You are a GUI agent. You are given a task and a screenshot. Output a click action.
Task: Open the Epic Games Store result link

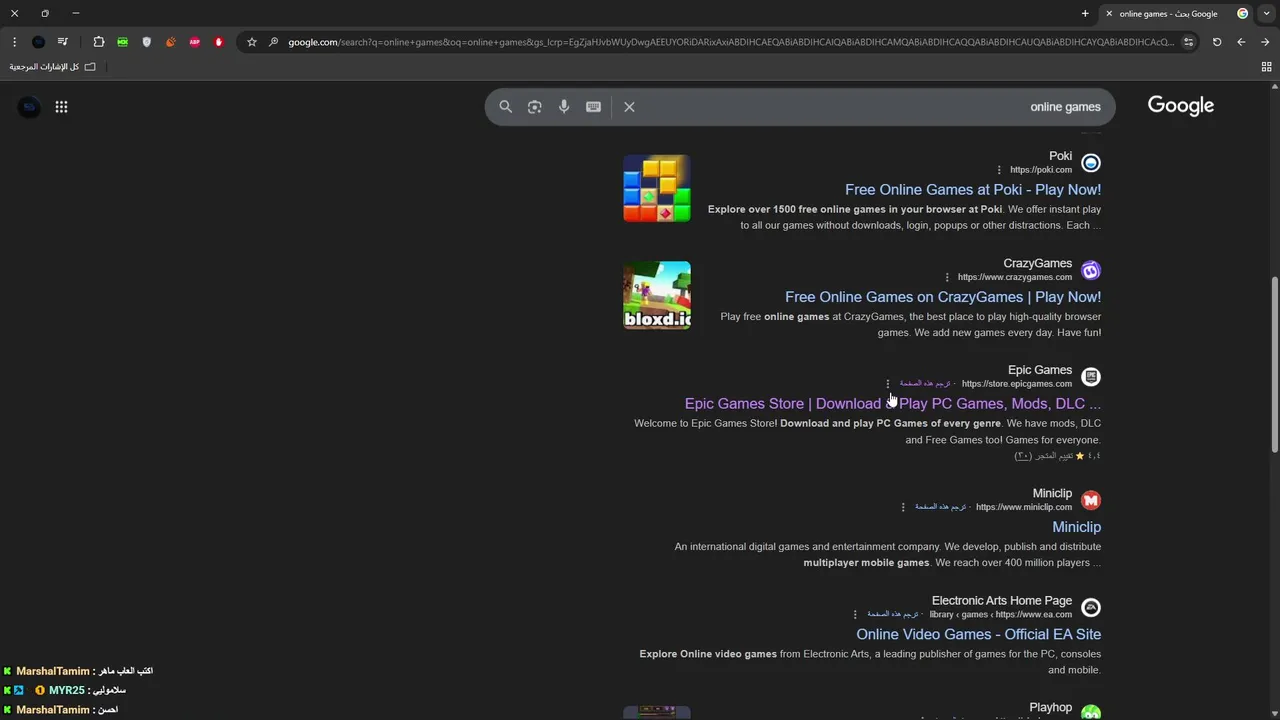893,403
